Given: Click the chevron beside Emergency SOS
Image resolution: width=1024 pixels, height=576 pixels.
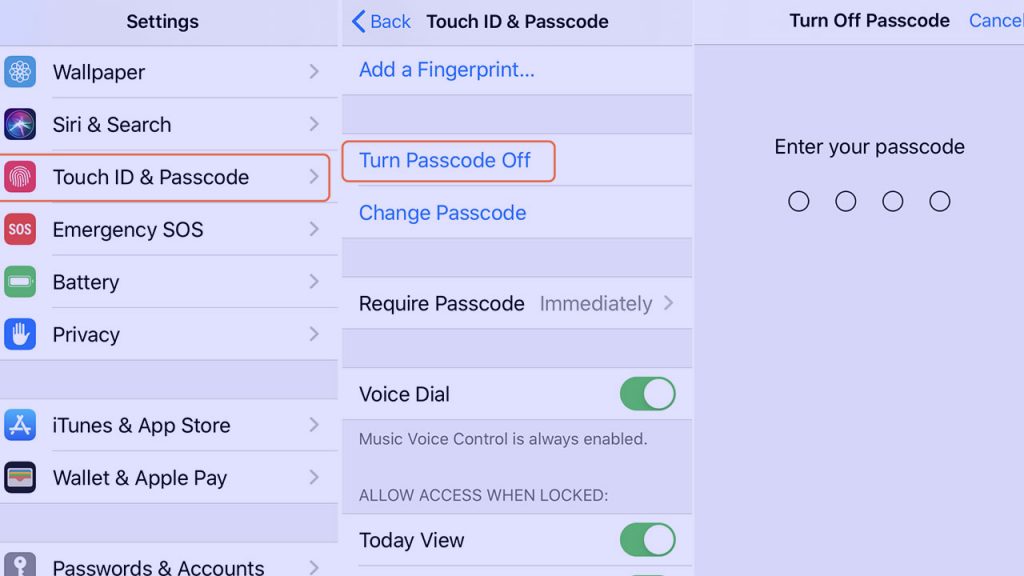Looking at the screenshot, I should 314,229.
